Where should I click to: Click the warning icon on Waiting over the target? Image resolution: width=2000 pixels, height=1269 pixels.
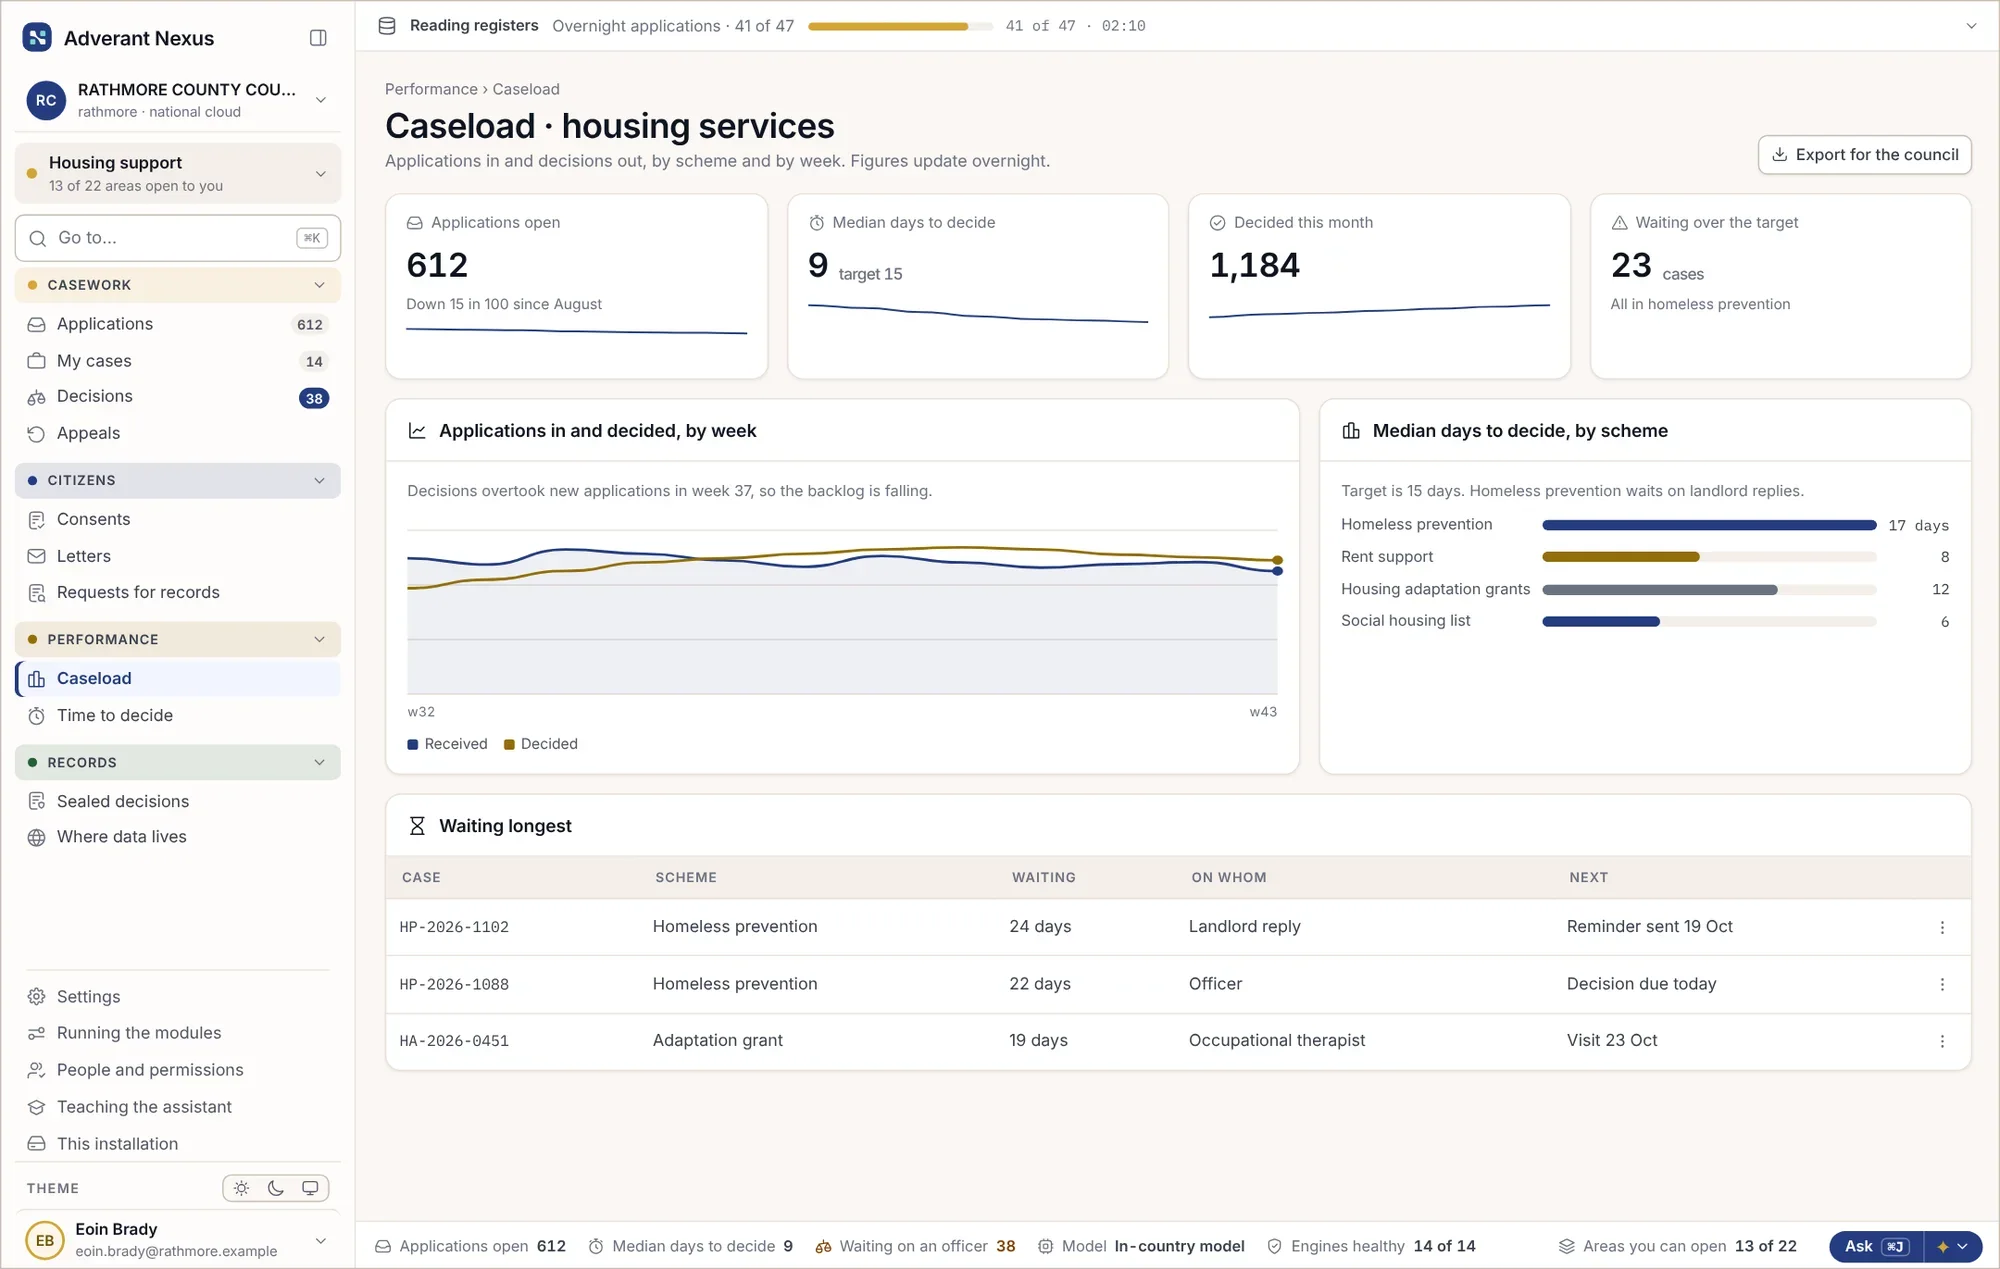[x=1619, y=223]
